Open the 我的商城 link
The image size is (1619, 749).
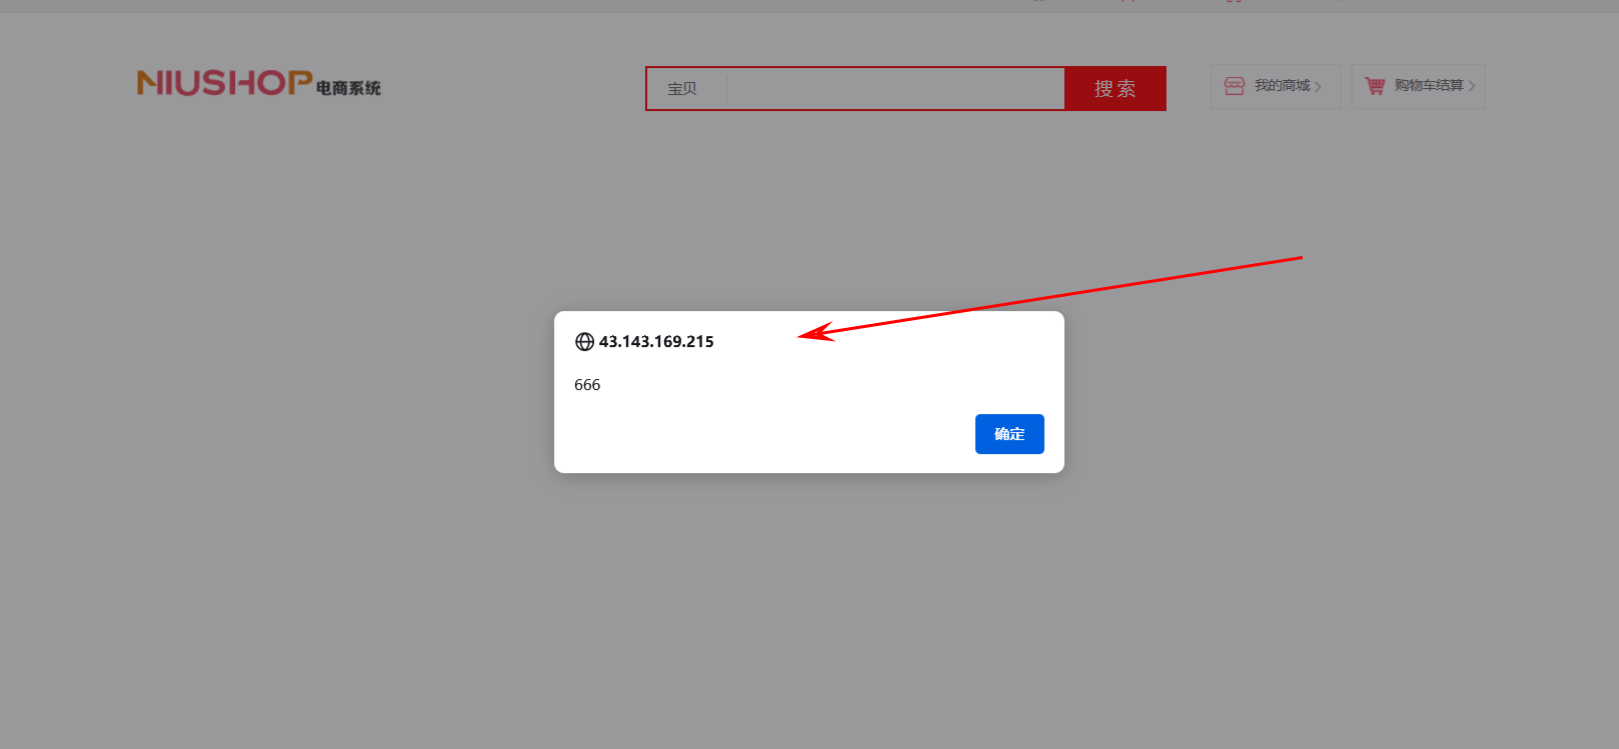tap(1275, 86)
